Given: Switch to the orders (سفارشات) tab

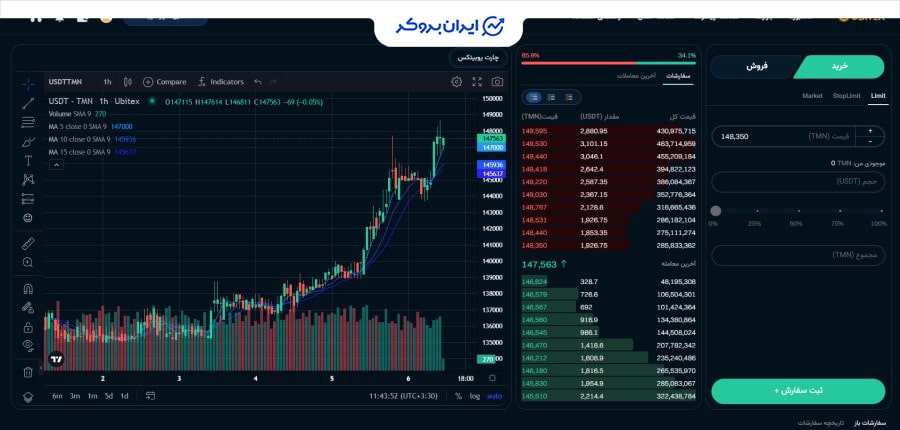Looking at the screenshot, I should click(678, 76).
